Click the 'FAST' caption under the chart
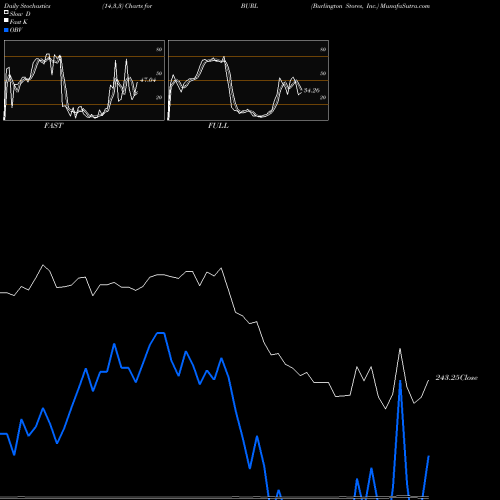The height and width of the screenshot is (500, 500). pos(53,126)
